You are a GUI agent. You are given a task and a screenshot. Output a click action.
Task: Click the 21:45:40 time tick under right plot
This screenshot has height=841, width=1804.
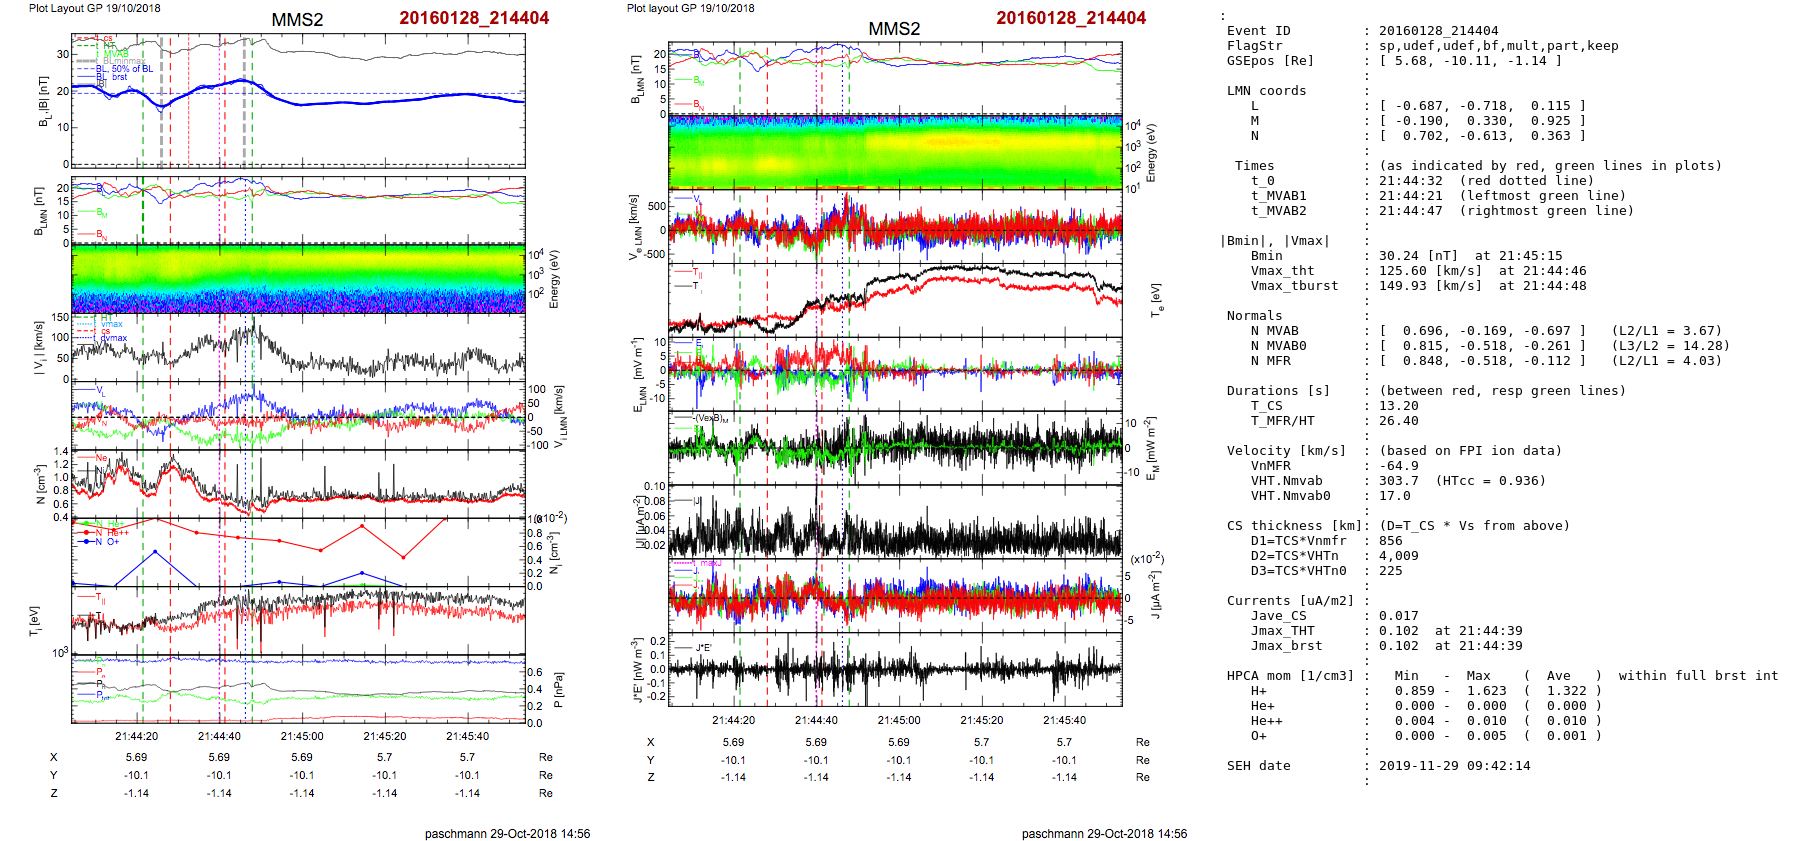[1064, 720]
